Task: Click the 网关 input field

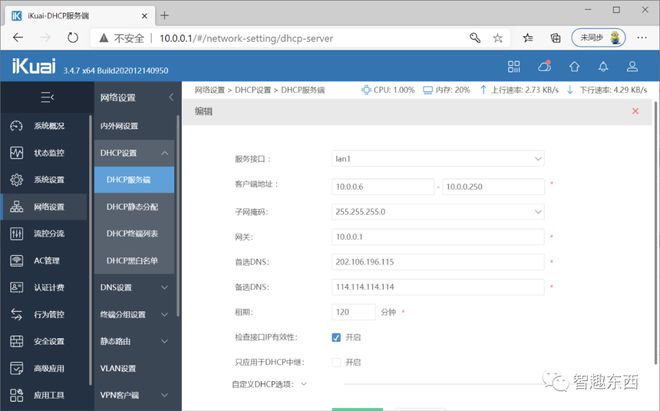Action: (437, 238)
